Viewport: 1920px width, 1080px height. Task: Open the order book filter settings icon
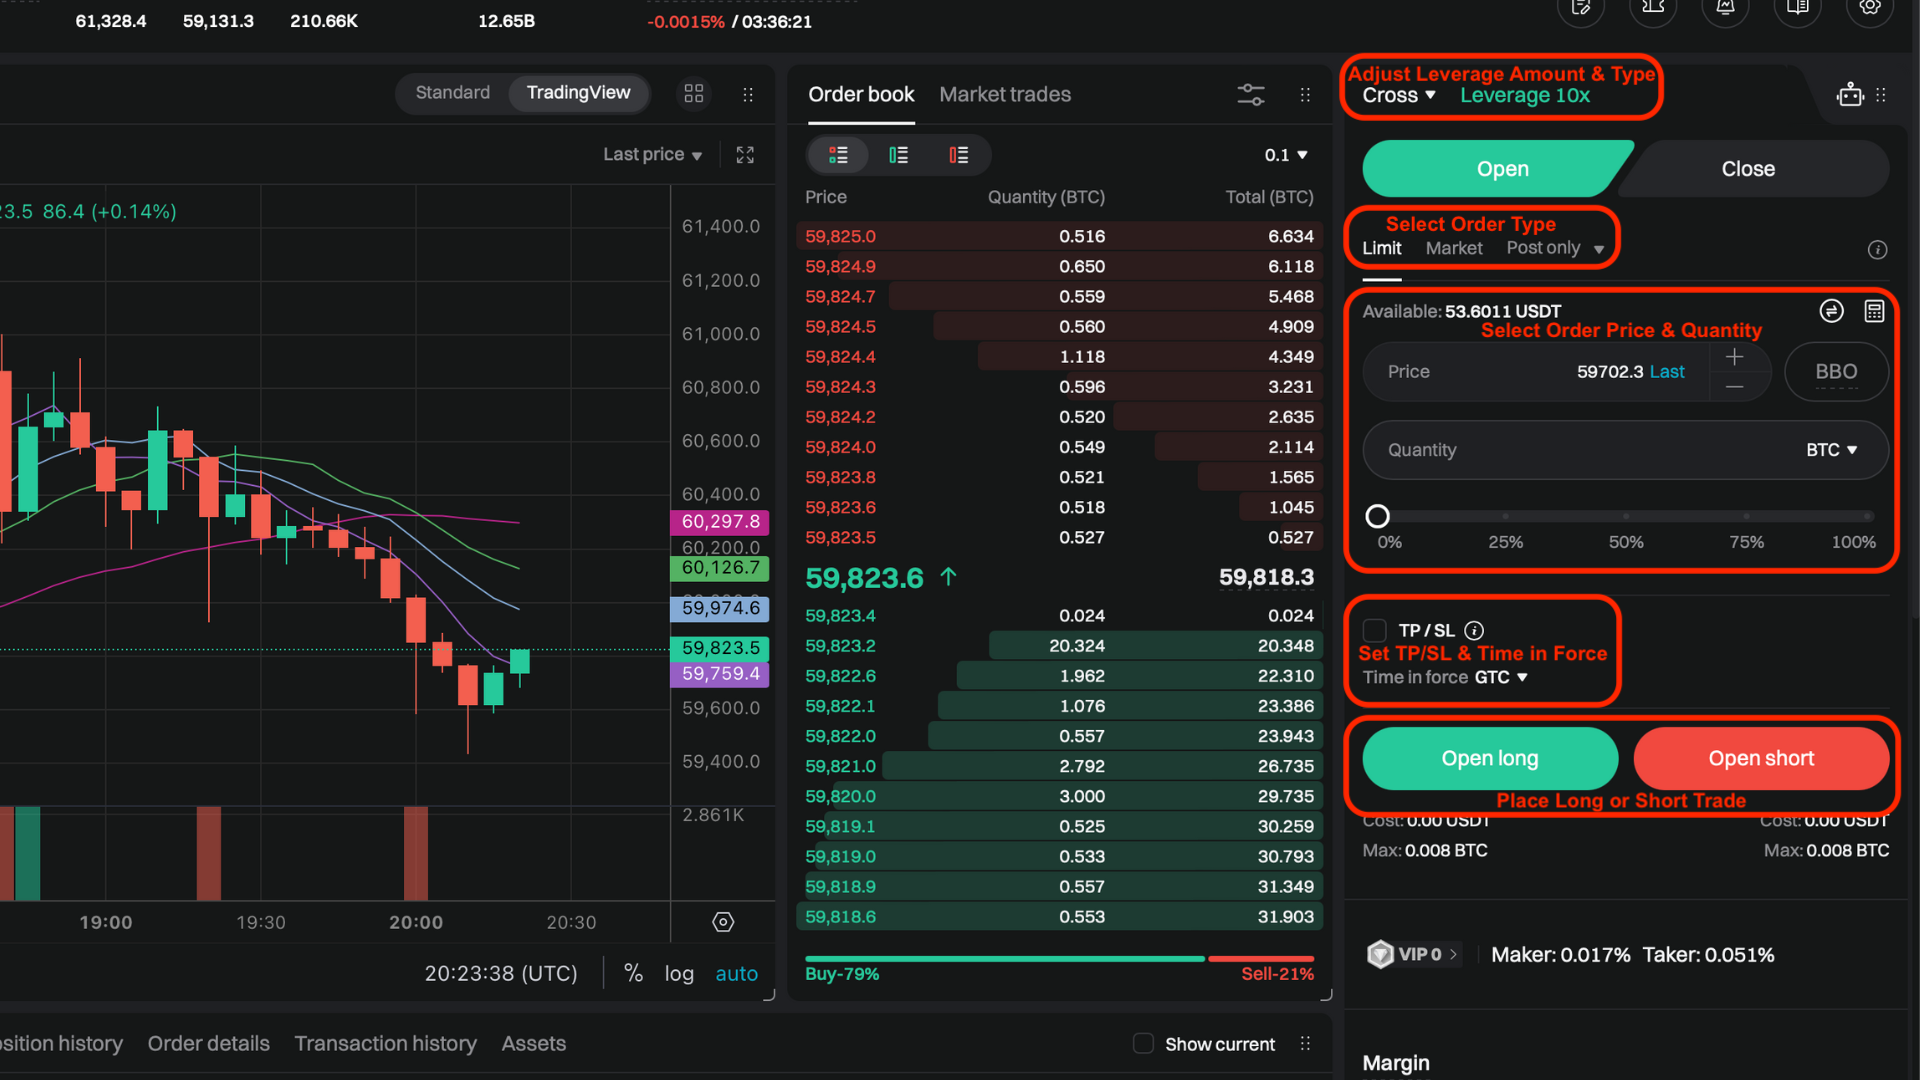1251,94
